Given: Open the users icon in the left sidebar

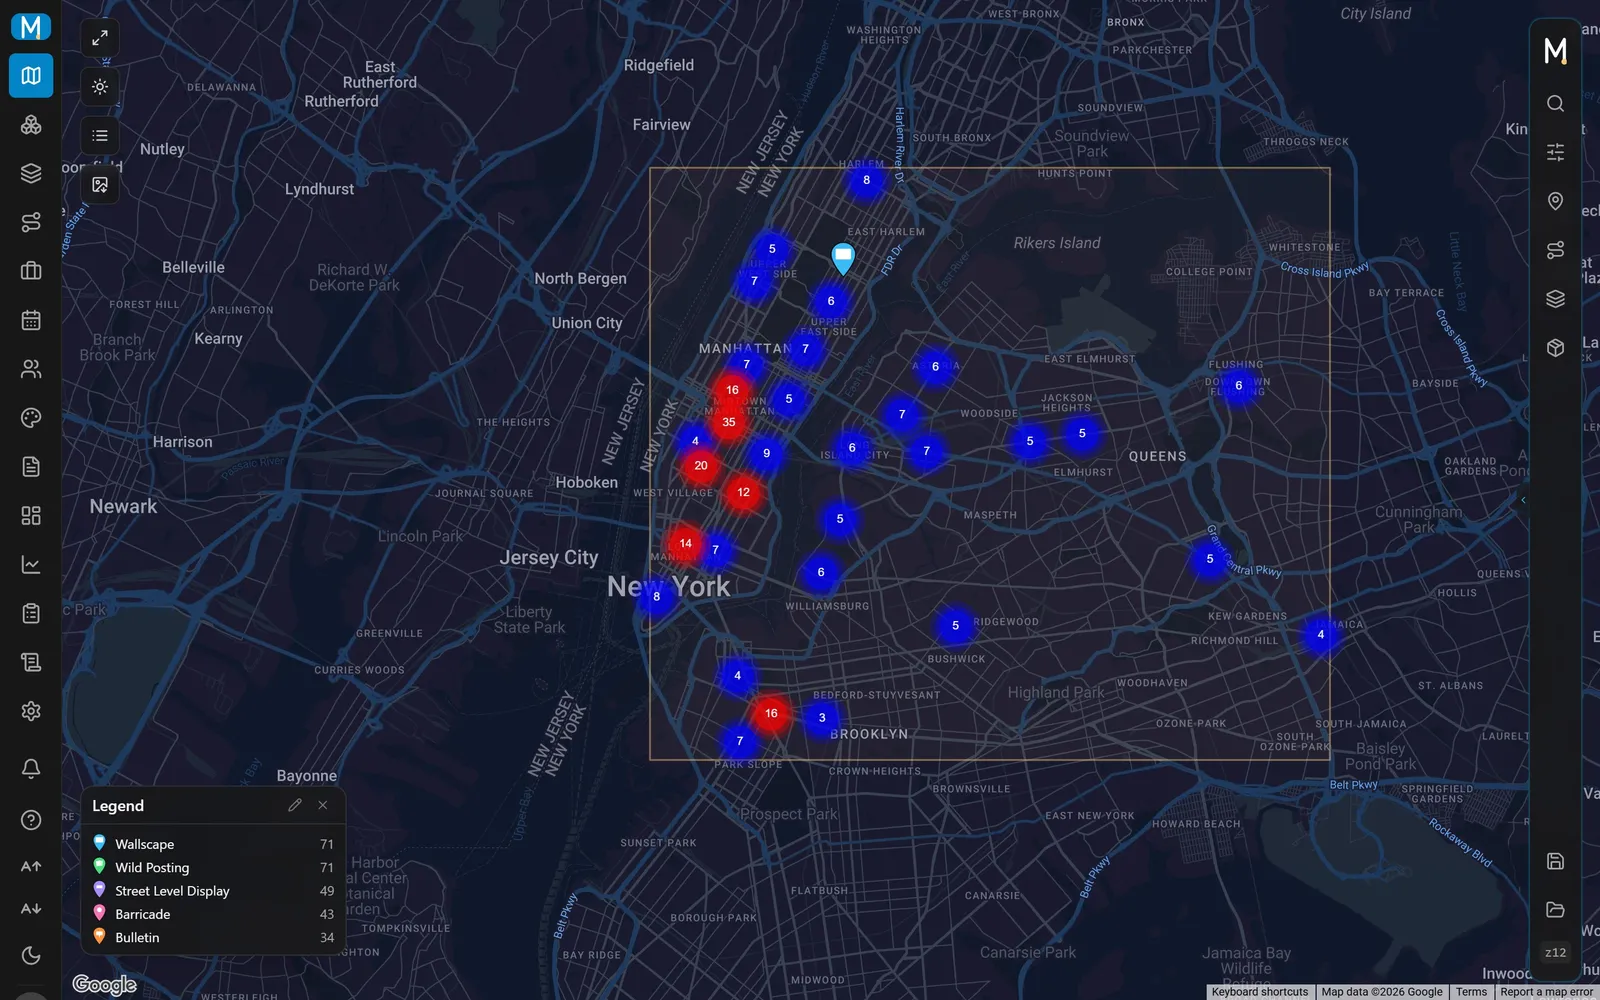Looking at the screenshot, I should tap(31, 369).
